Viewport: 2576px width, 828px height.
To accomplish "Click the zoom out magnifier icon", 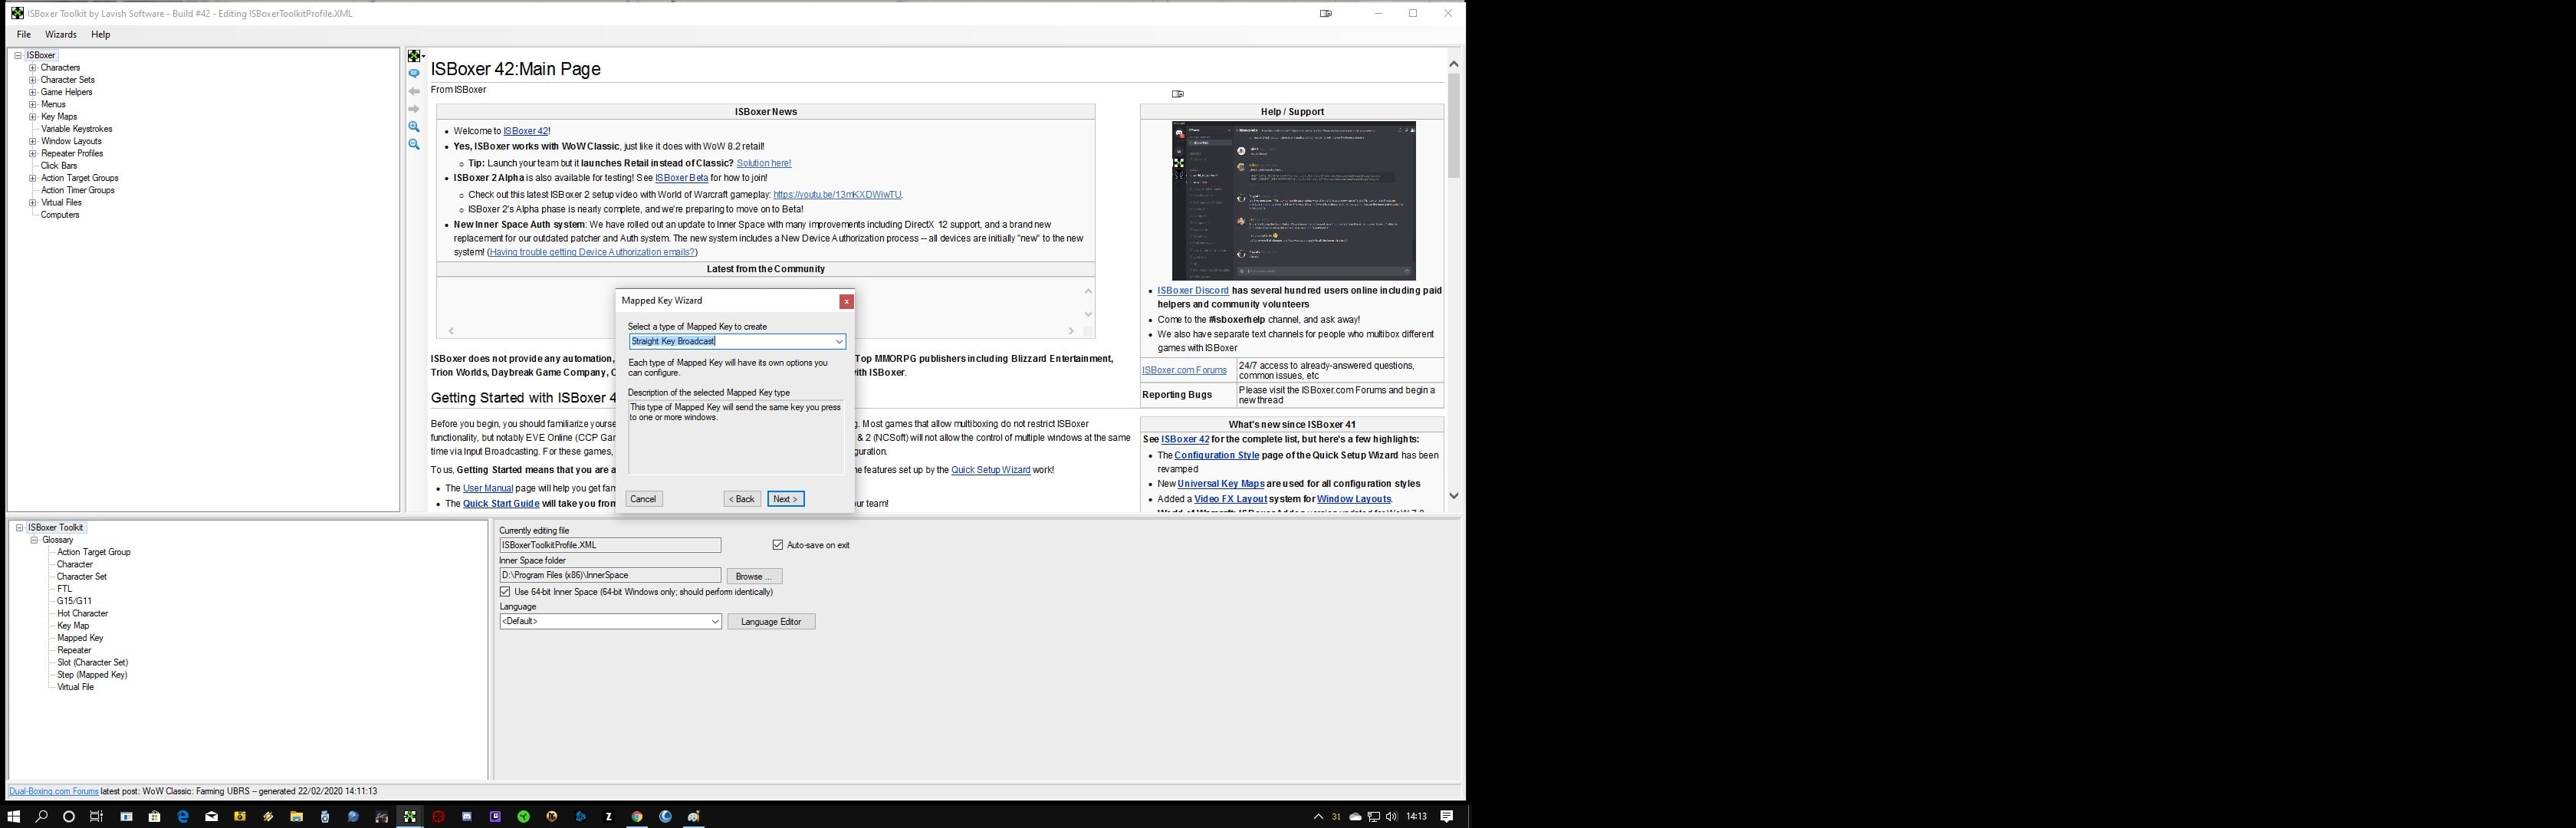I will pos(414,145).
